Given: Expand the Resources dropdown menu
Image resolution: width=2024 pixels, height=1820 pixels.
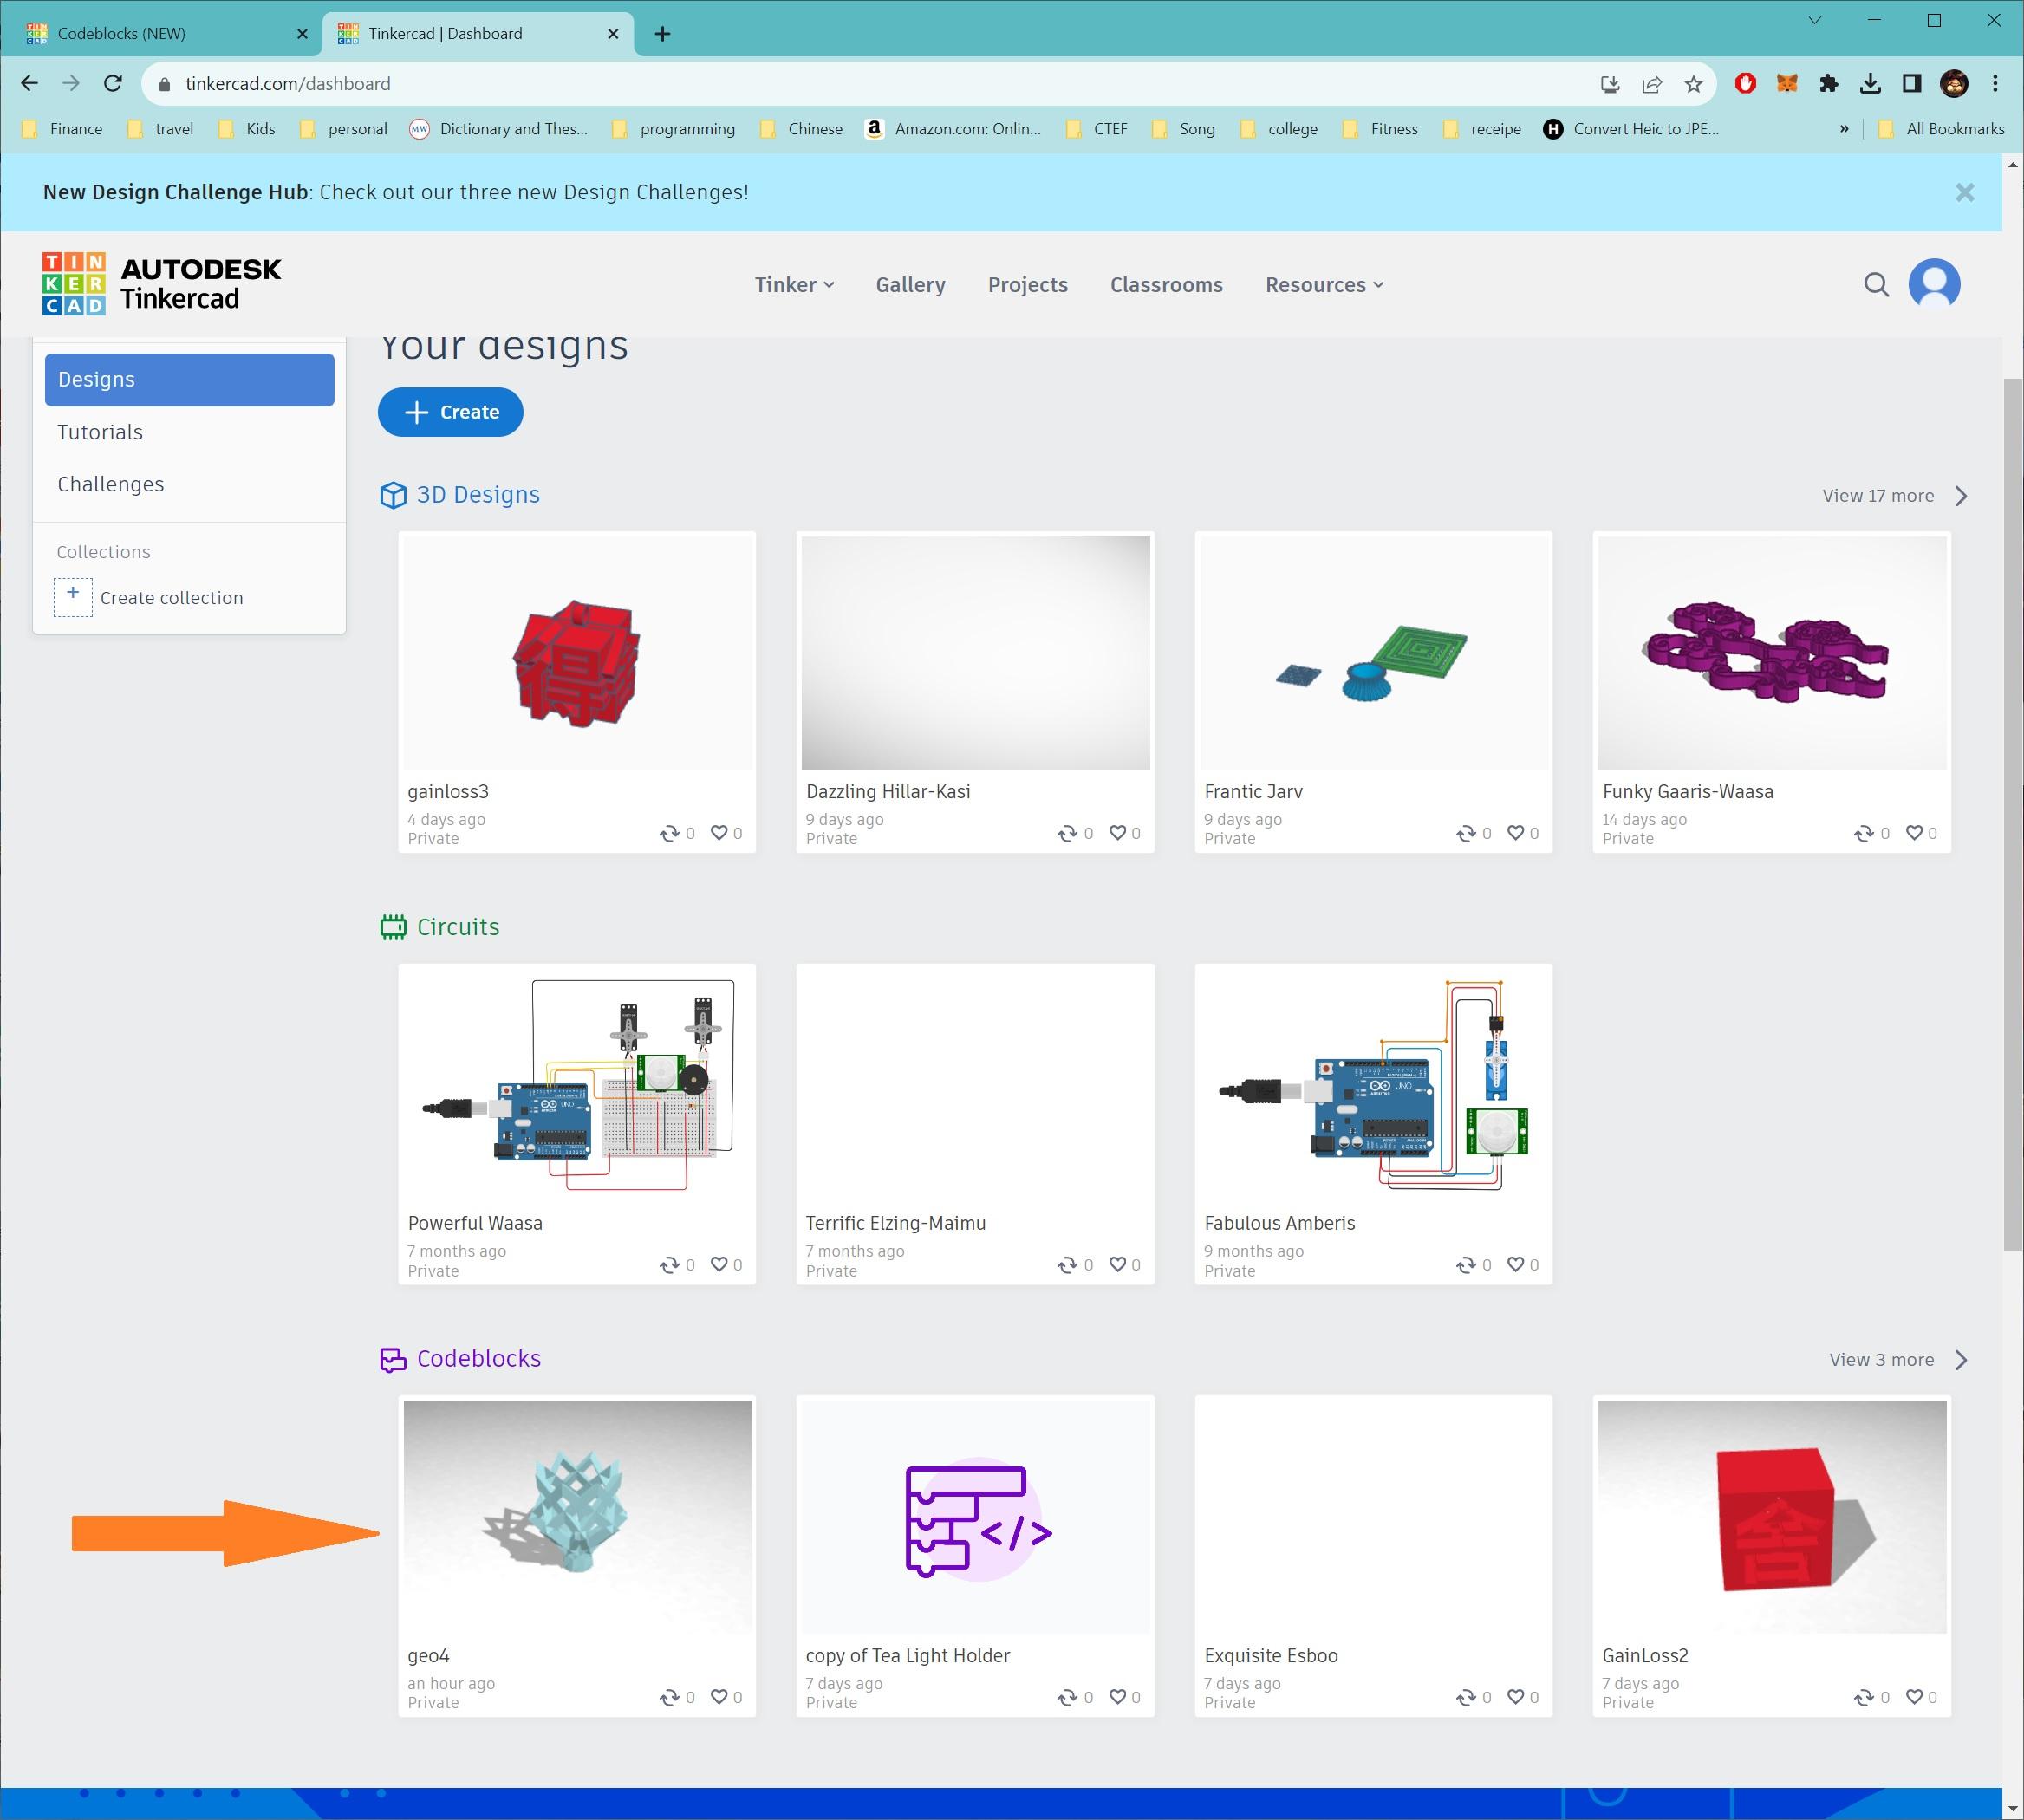Looking at the screenshot, I should click(1324, 285).
